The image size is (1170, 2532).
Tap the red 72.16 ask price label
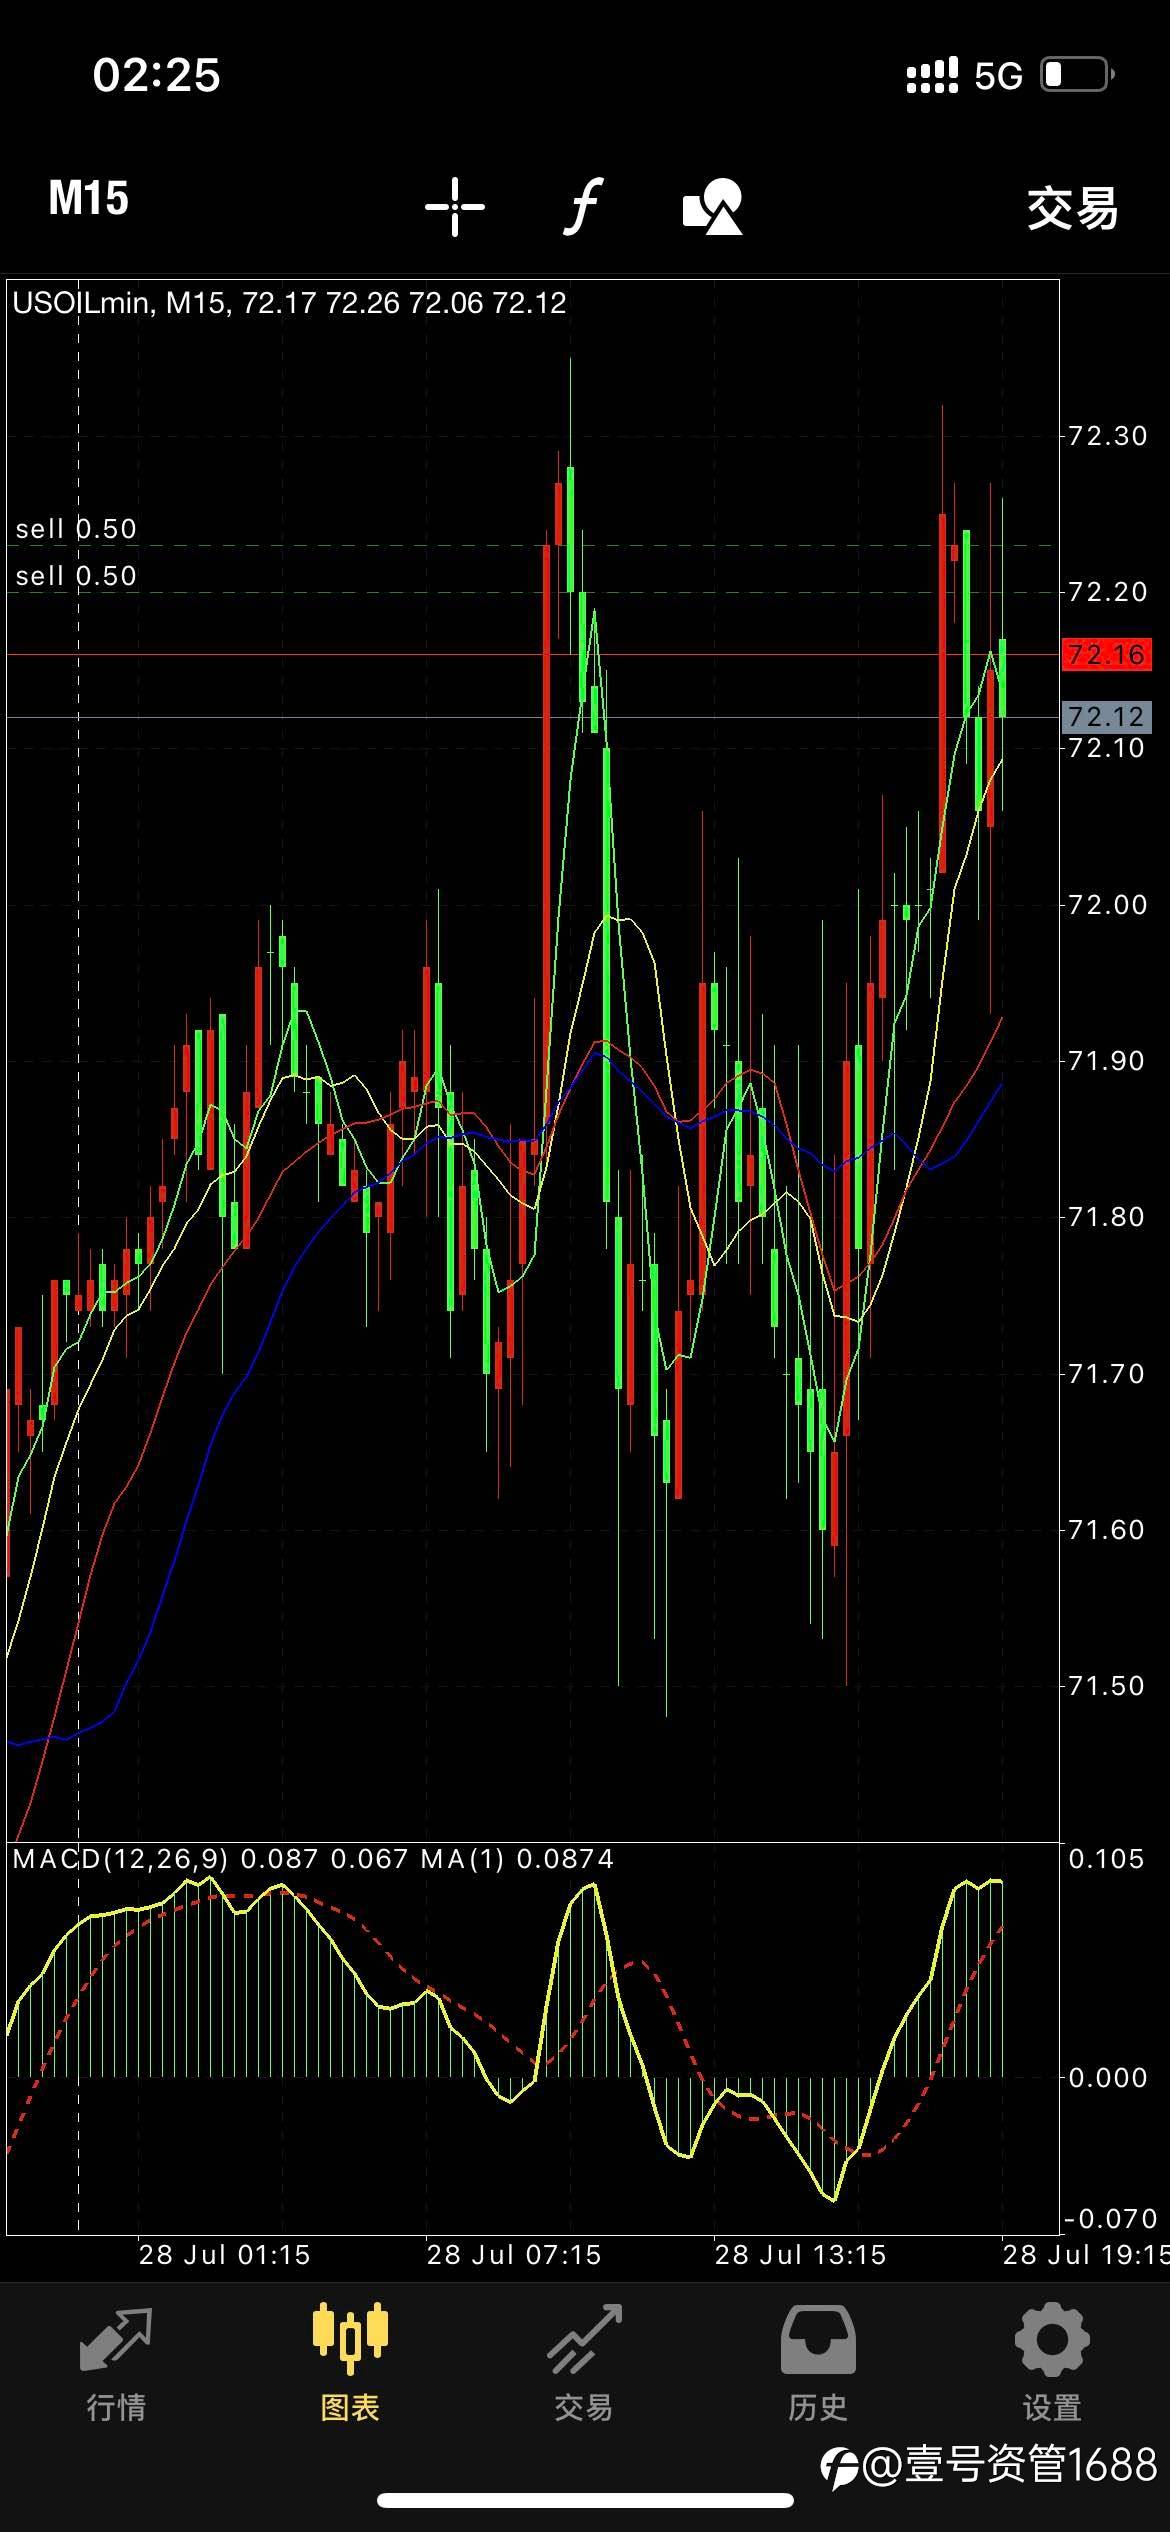(1106, 655)
